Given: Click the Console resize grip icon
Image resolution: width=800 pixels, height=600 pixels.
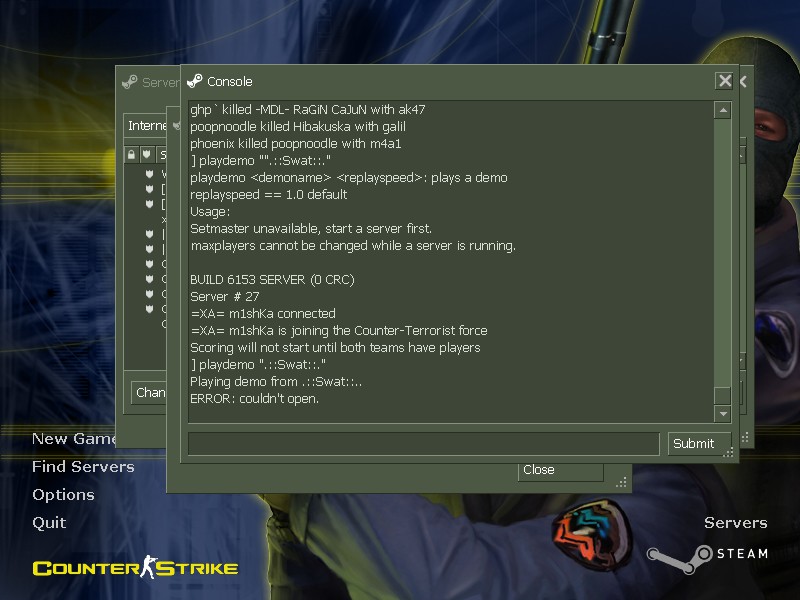Looking at the screenshot, I should point(728,453).
